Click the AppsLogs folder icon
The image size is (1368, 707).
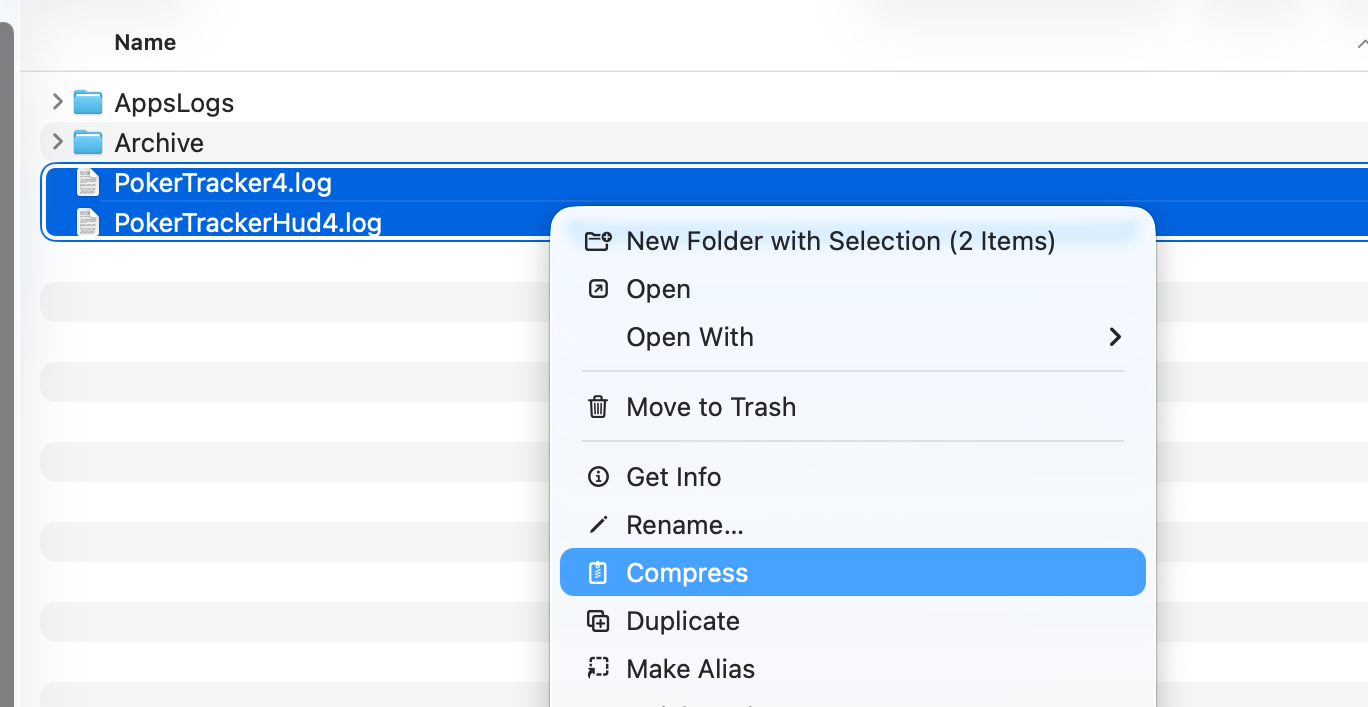pos(88,102)
